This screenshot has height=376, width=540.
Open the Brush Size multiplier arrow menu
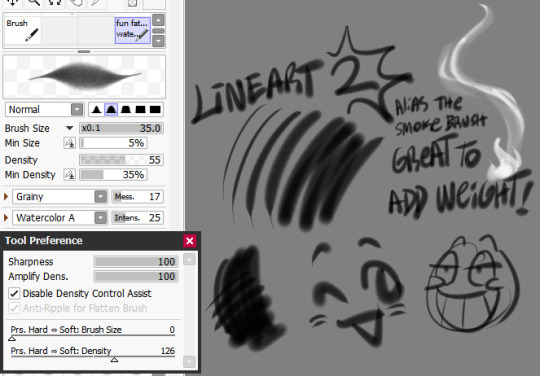tap(70, 128)
